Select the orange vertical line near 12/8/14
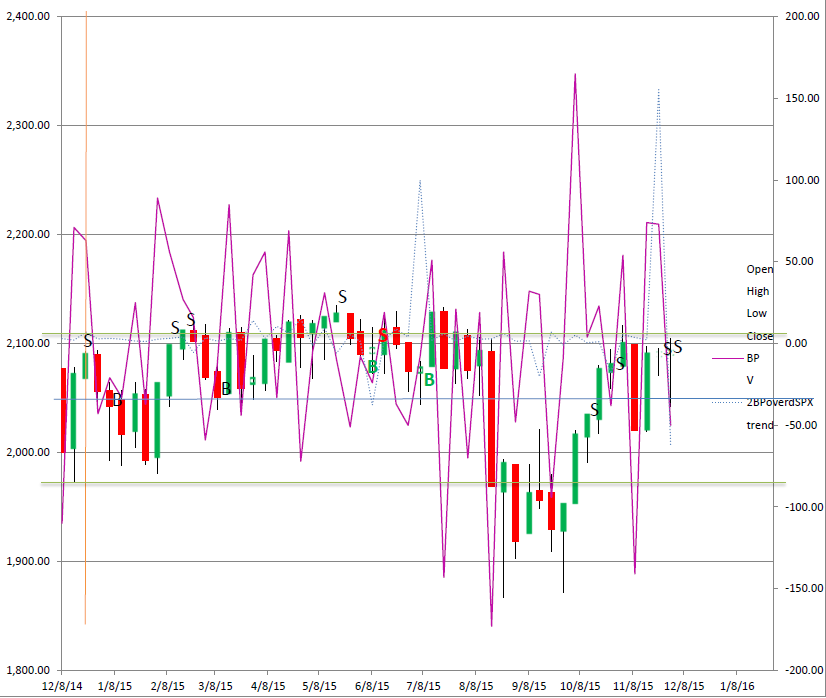The width and height of the screenshot is (826, 698). pyautogui.click(x=86, y=300)
